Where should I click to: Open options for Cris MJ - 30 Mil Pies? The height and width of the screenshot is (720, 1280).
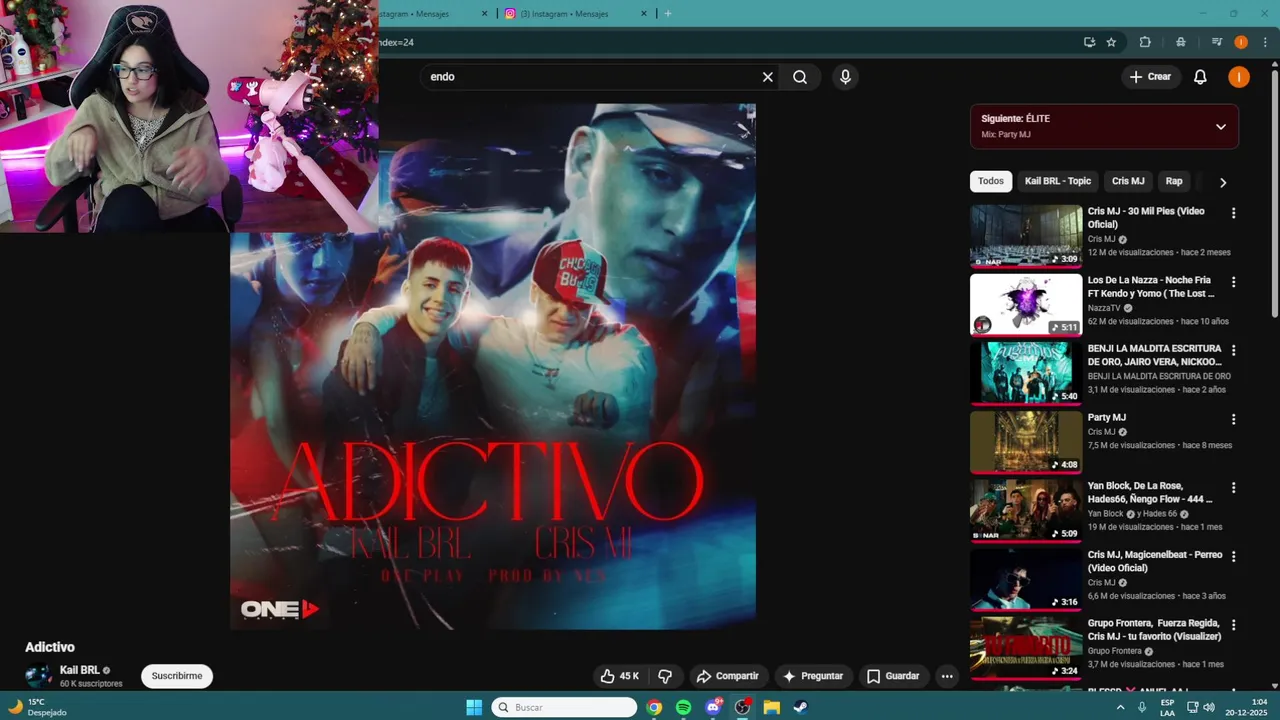[1233, 213]
